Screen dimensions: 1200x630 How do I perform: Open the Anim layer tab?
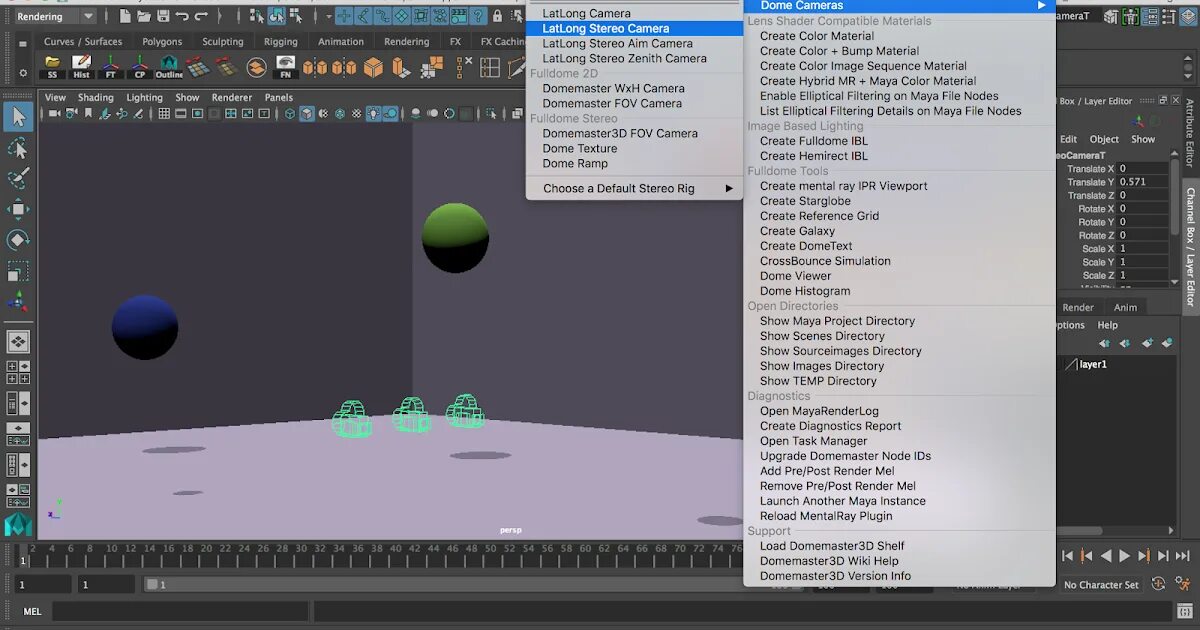(1126, 308)
